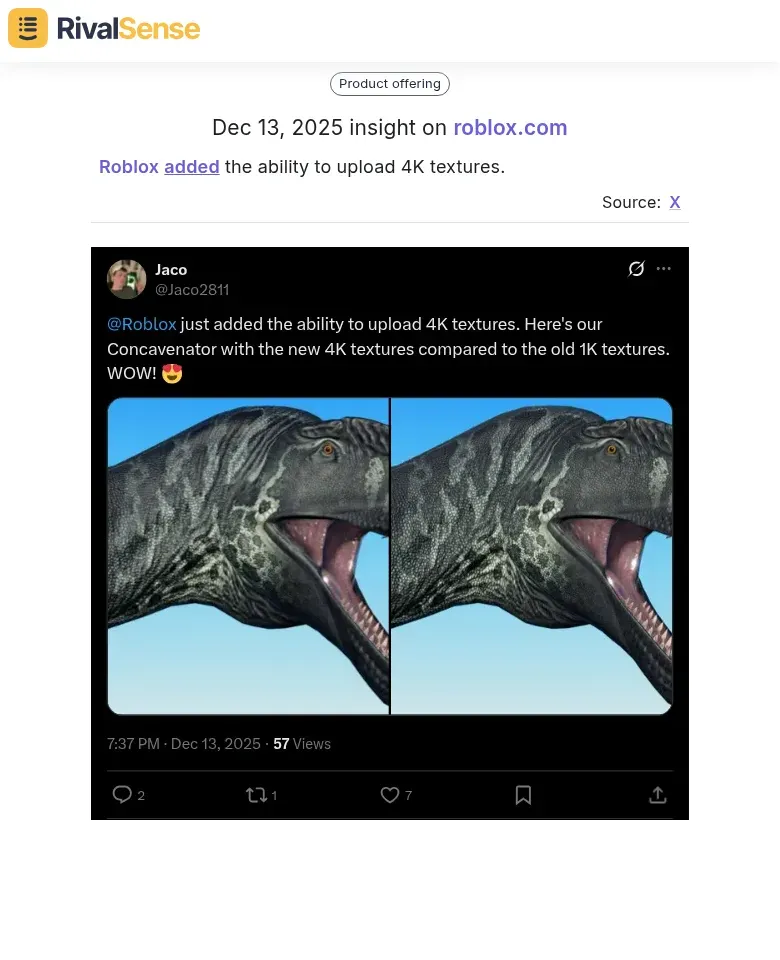The width and height of the screenshot is (780, 960).
Task: Click the @Roblox mention in the tweet
Action: click(141, 324)
